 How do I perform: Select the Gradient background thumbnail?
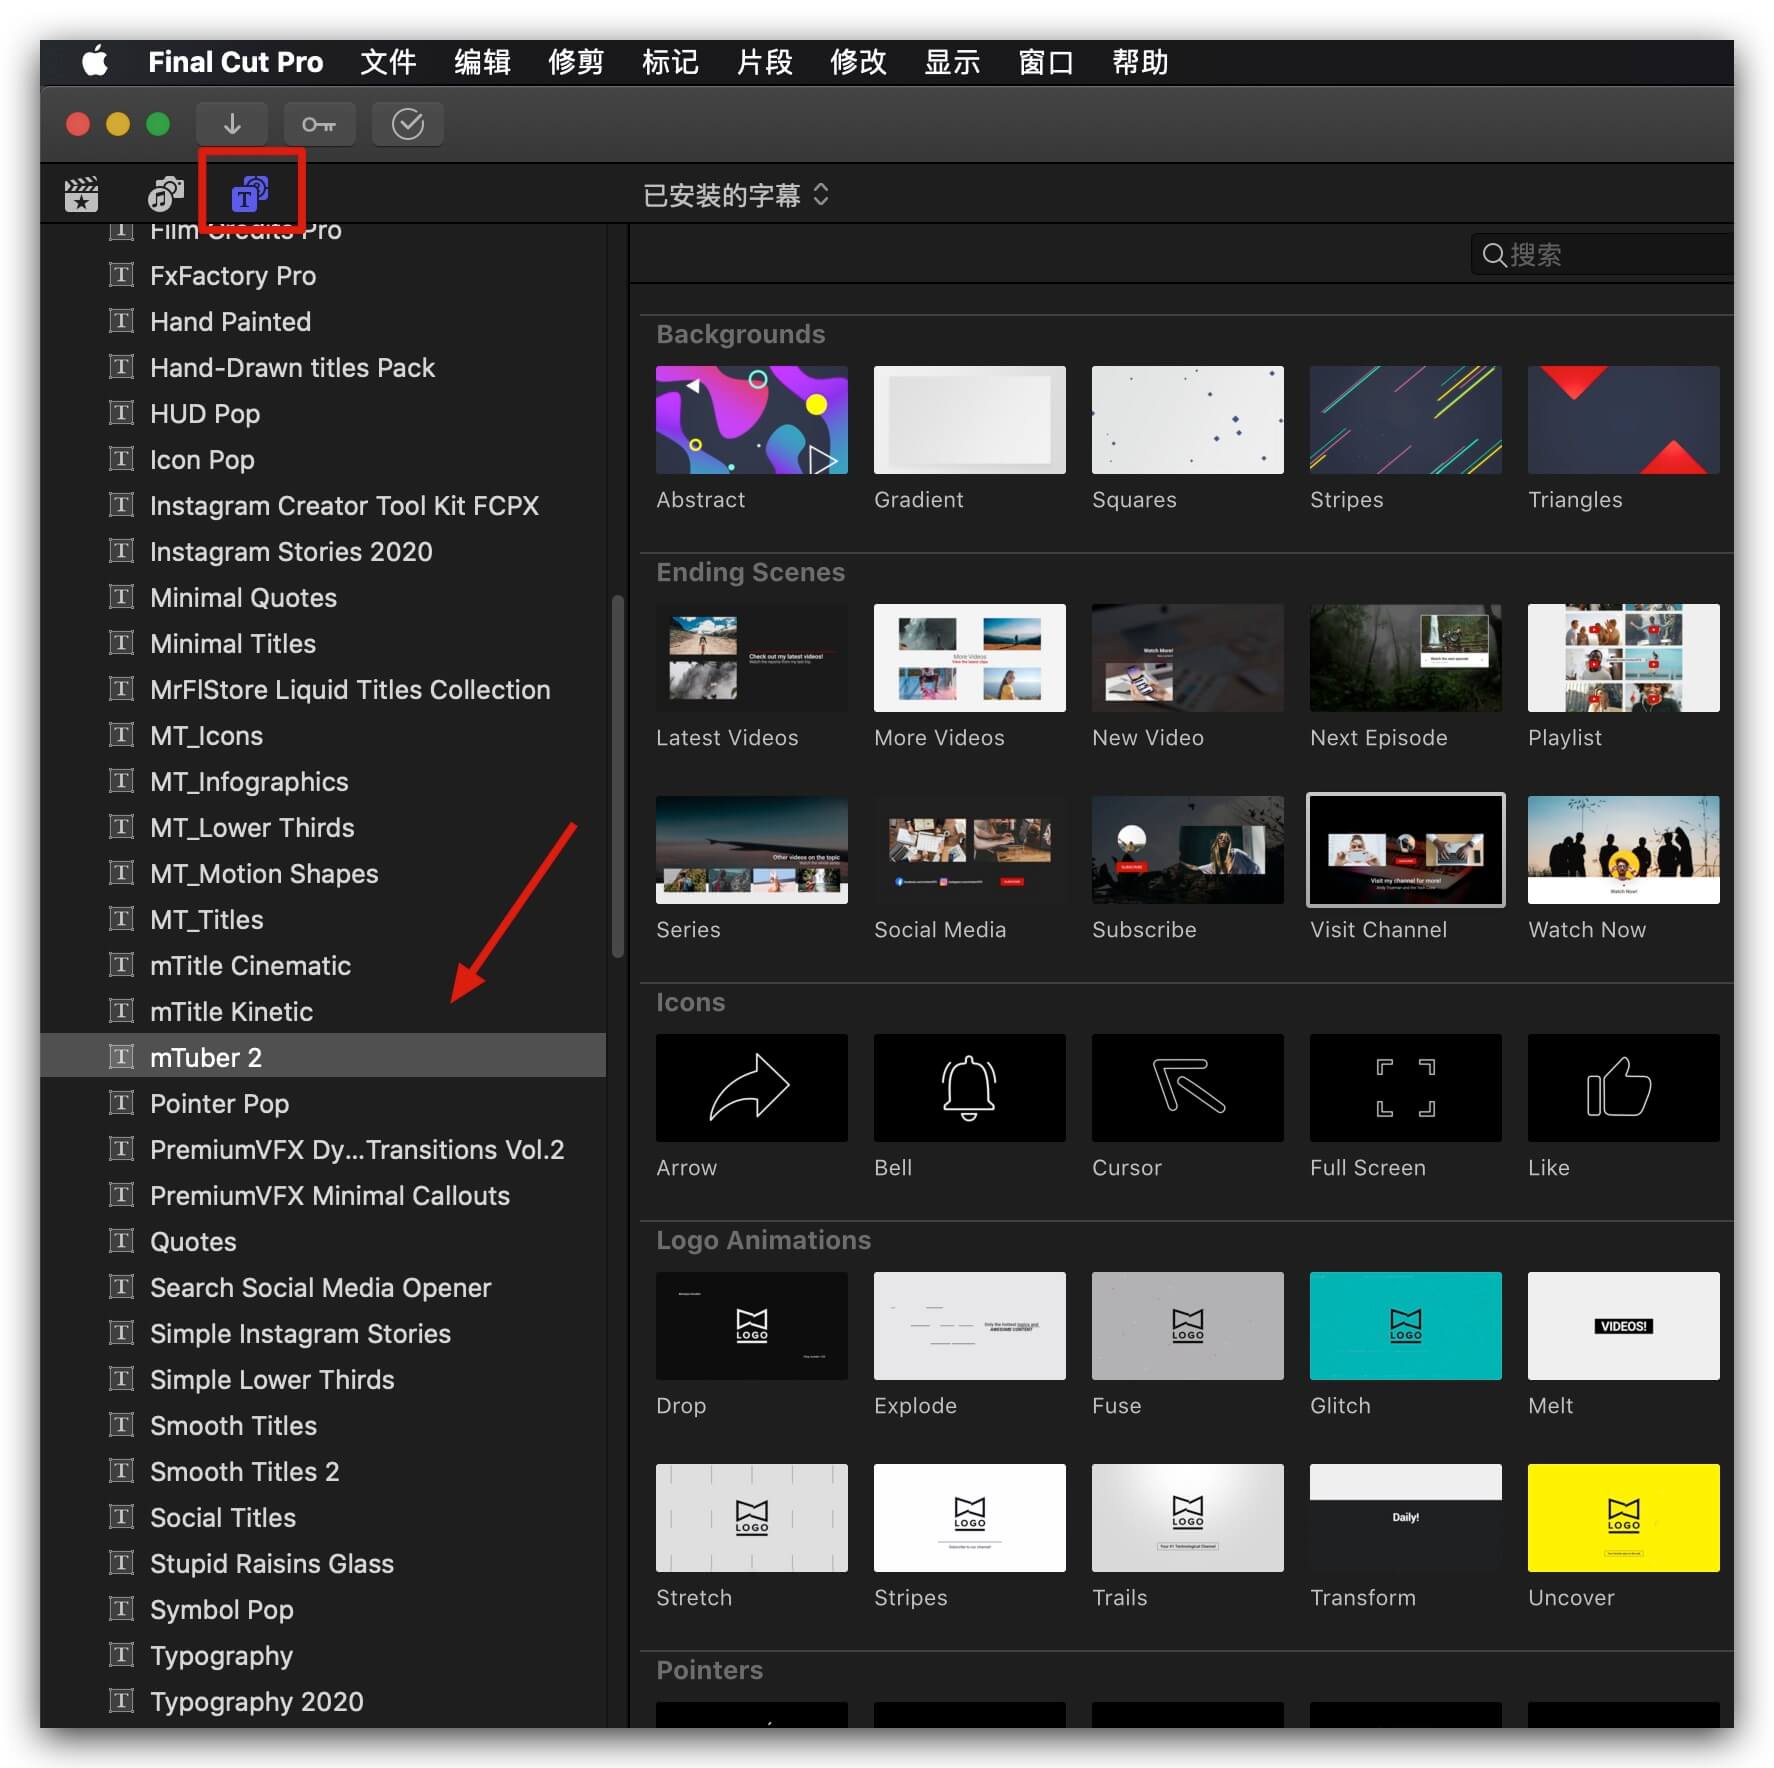point(969,420)
